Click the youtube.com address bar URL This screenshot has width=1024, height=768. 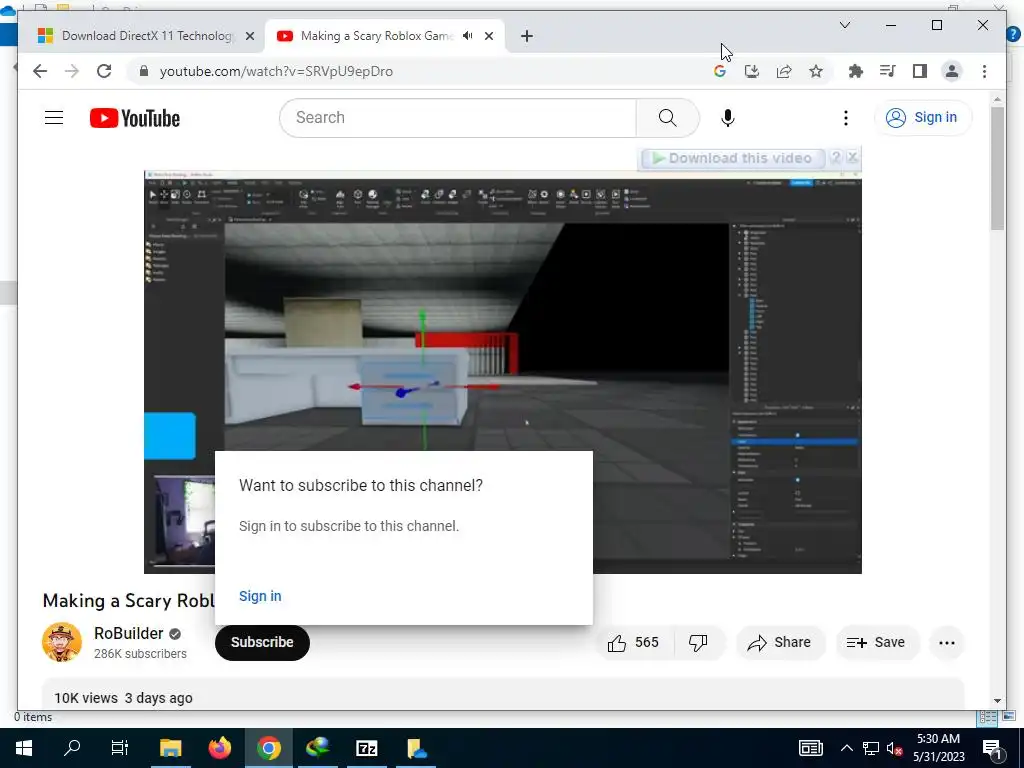276,72
